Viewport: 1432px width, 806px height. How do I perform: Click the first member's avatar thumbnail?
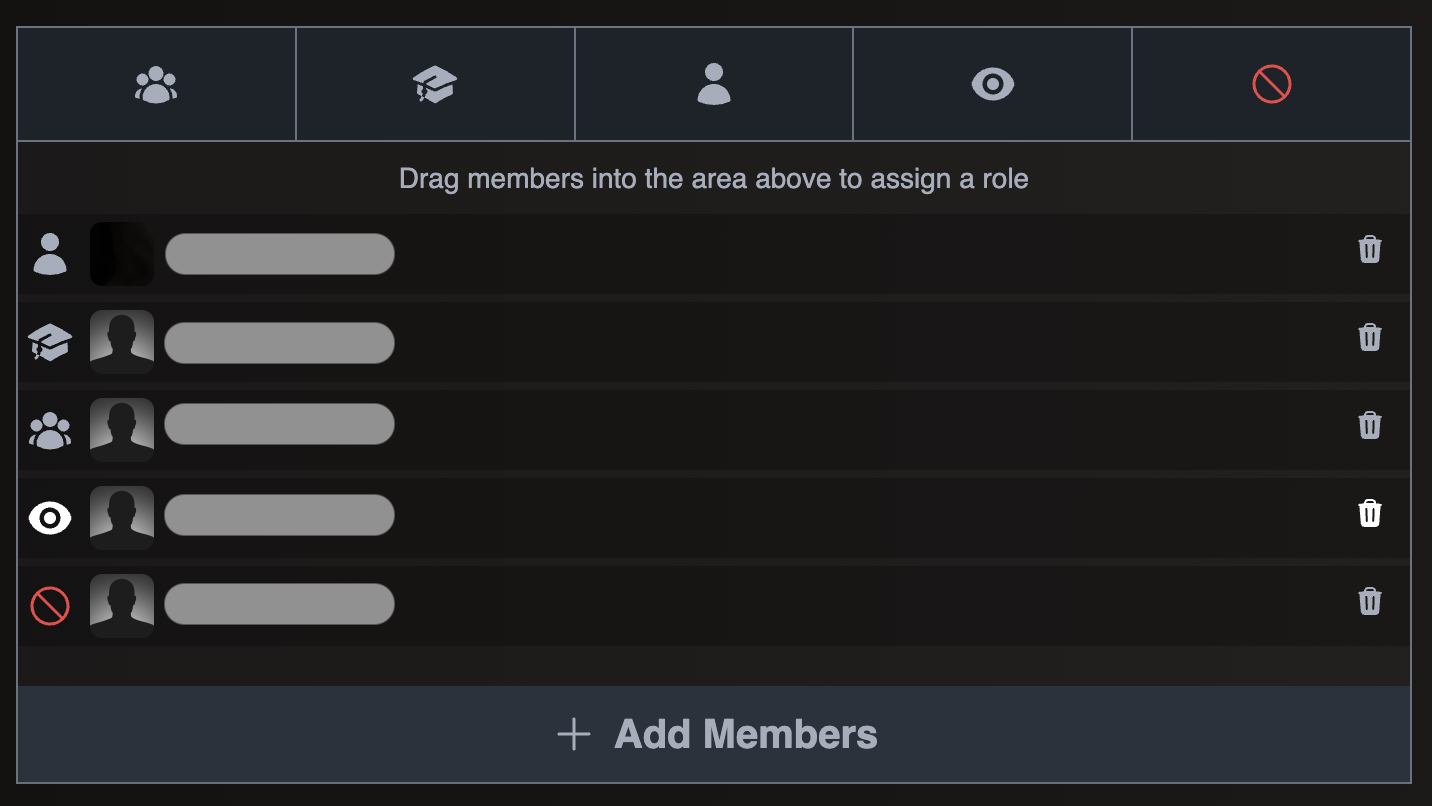[x=121, y=253]
